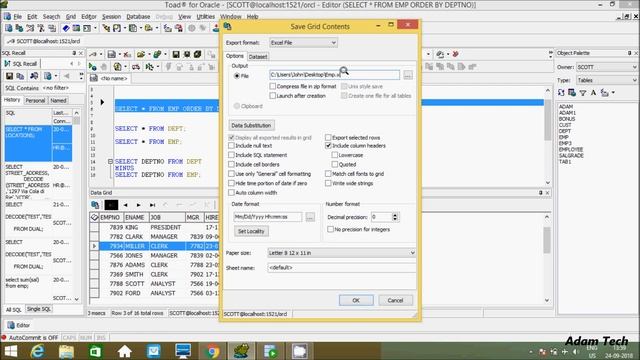Open File Explorer from the taskbar
This screenshot has height=360, width=640.
point(66,351)
